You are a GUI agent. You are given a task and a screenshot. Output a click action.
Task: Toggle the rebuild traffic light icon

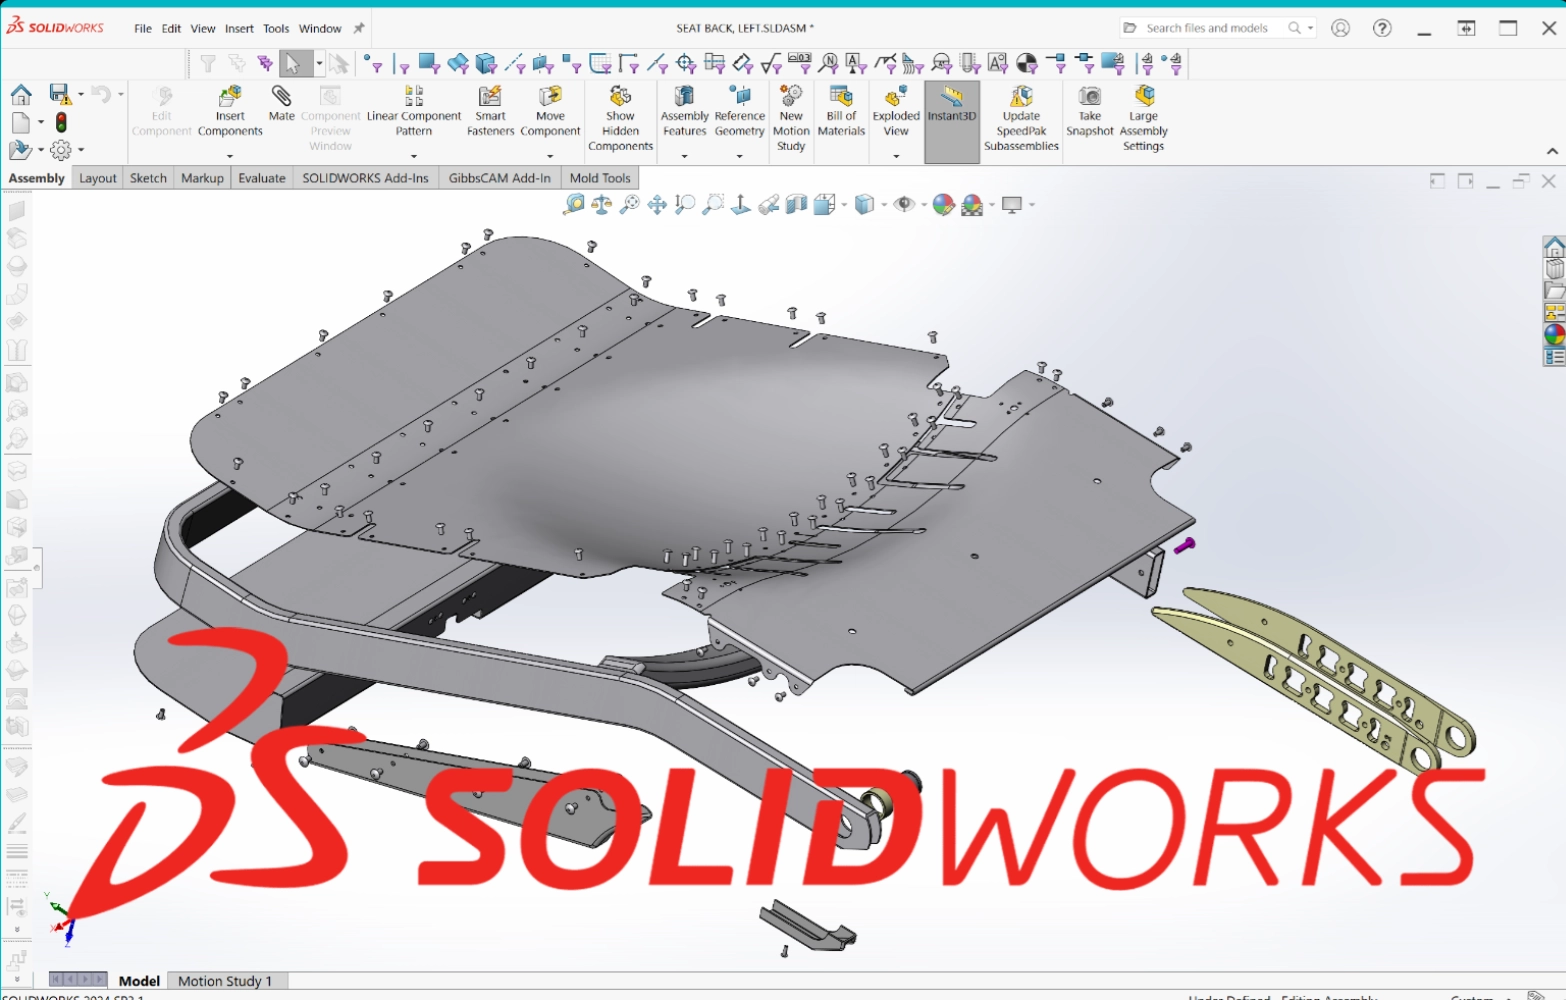coord(61,123)
